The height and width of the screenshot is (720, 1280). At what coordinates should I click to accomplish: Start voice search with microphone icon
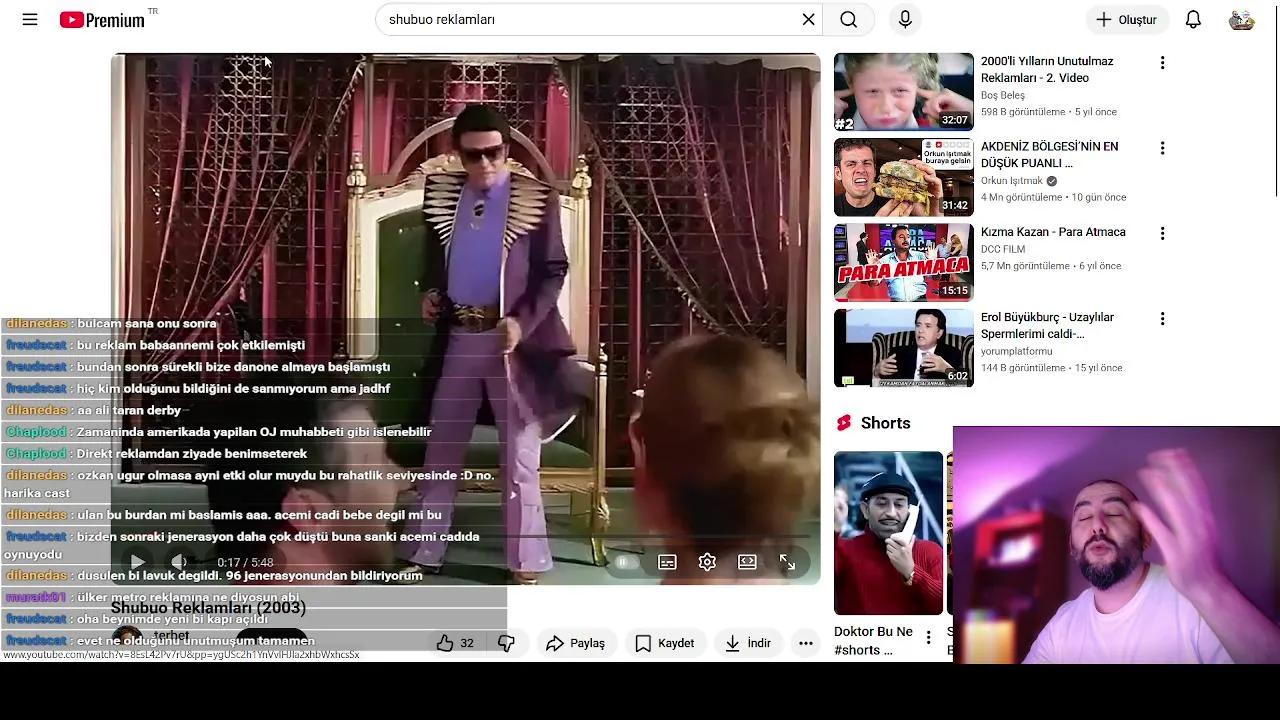905,19
